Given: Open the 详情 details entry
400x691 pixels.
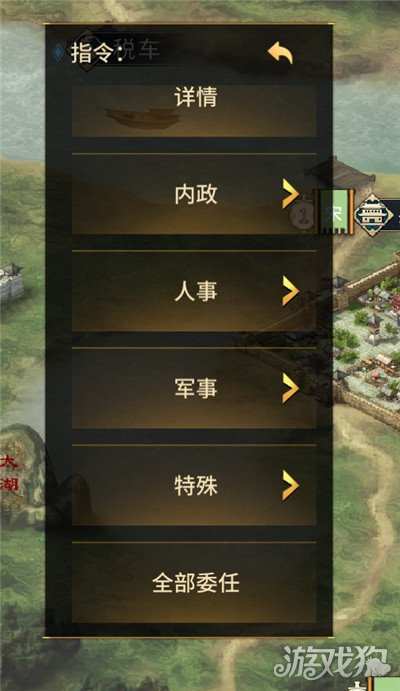Looking at the screenshot, I should pos(194,110).
